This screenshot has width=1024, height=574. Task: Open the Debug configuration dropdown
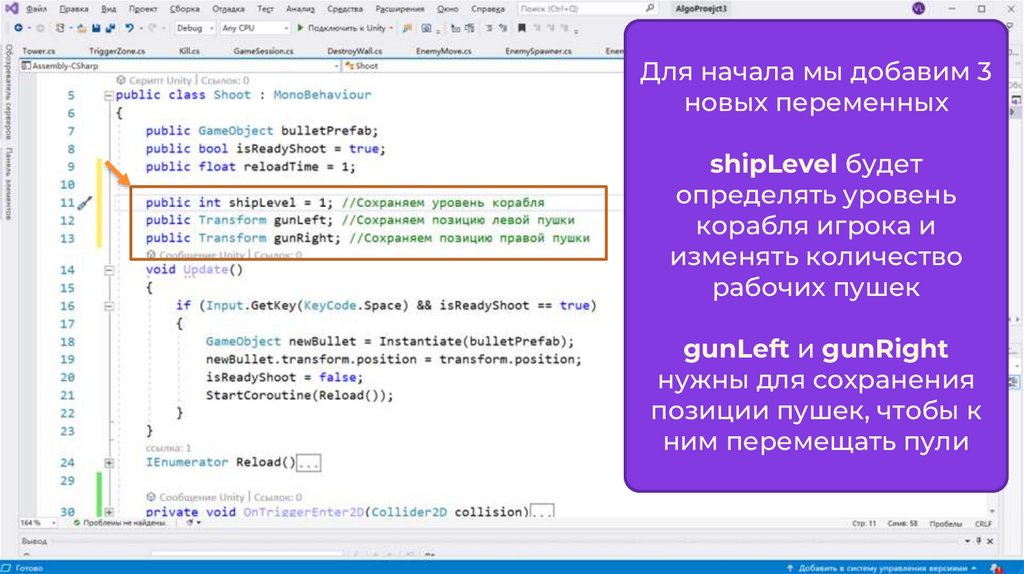[x=195, y=28]
